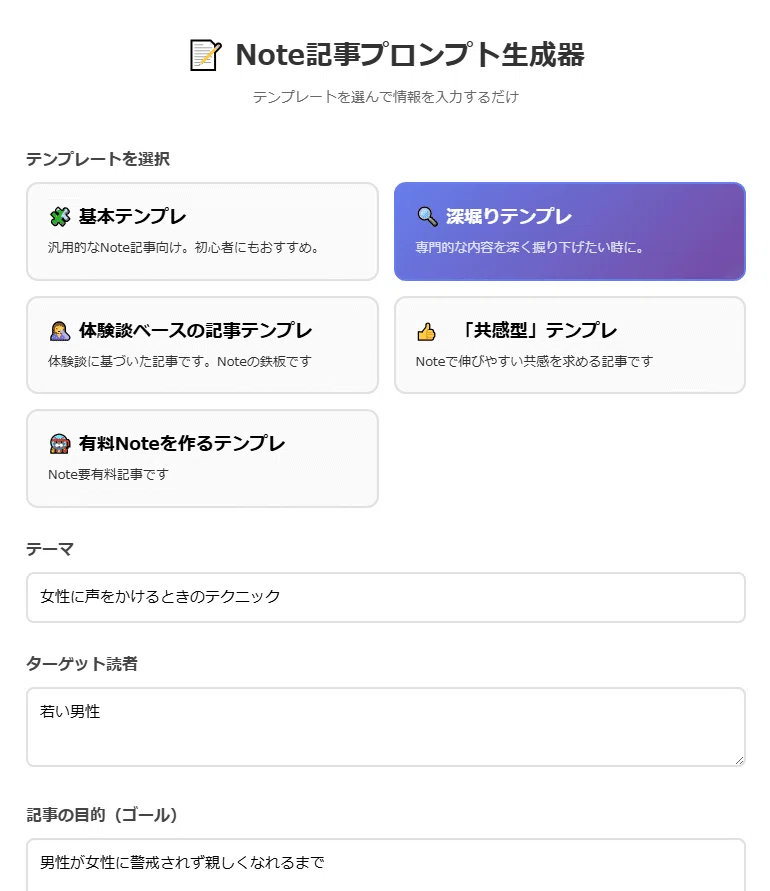The image size is (770, 891).
Task: Select the 基本テンプレ template card
Action: pos(202,231)
